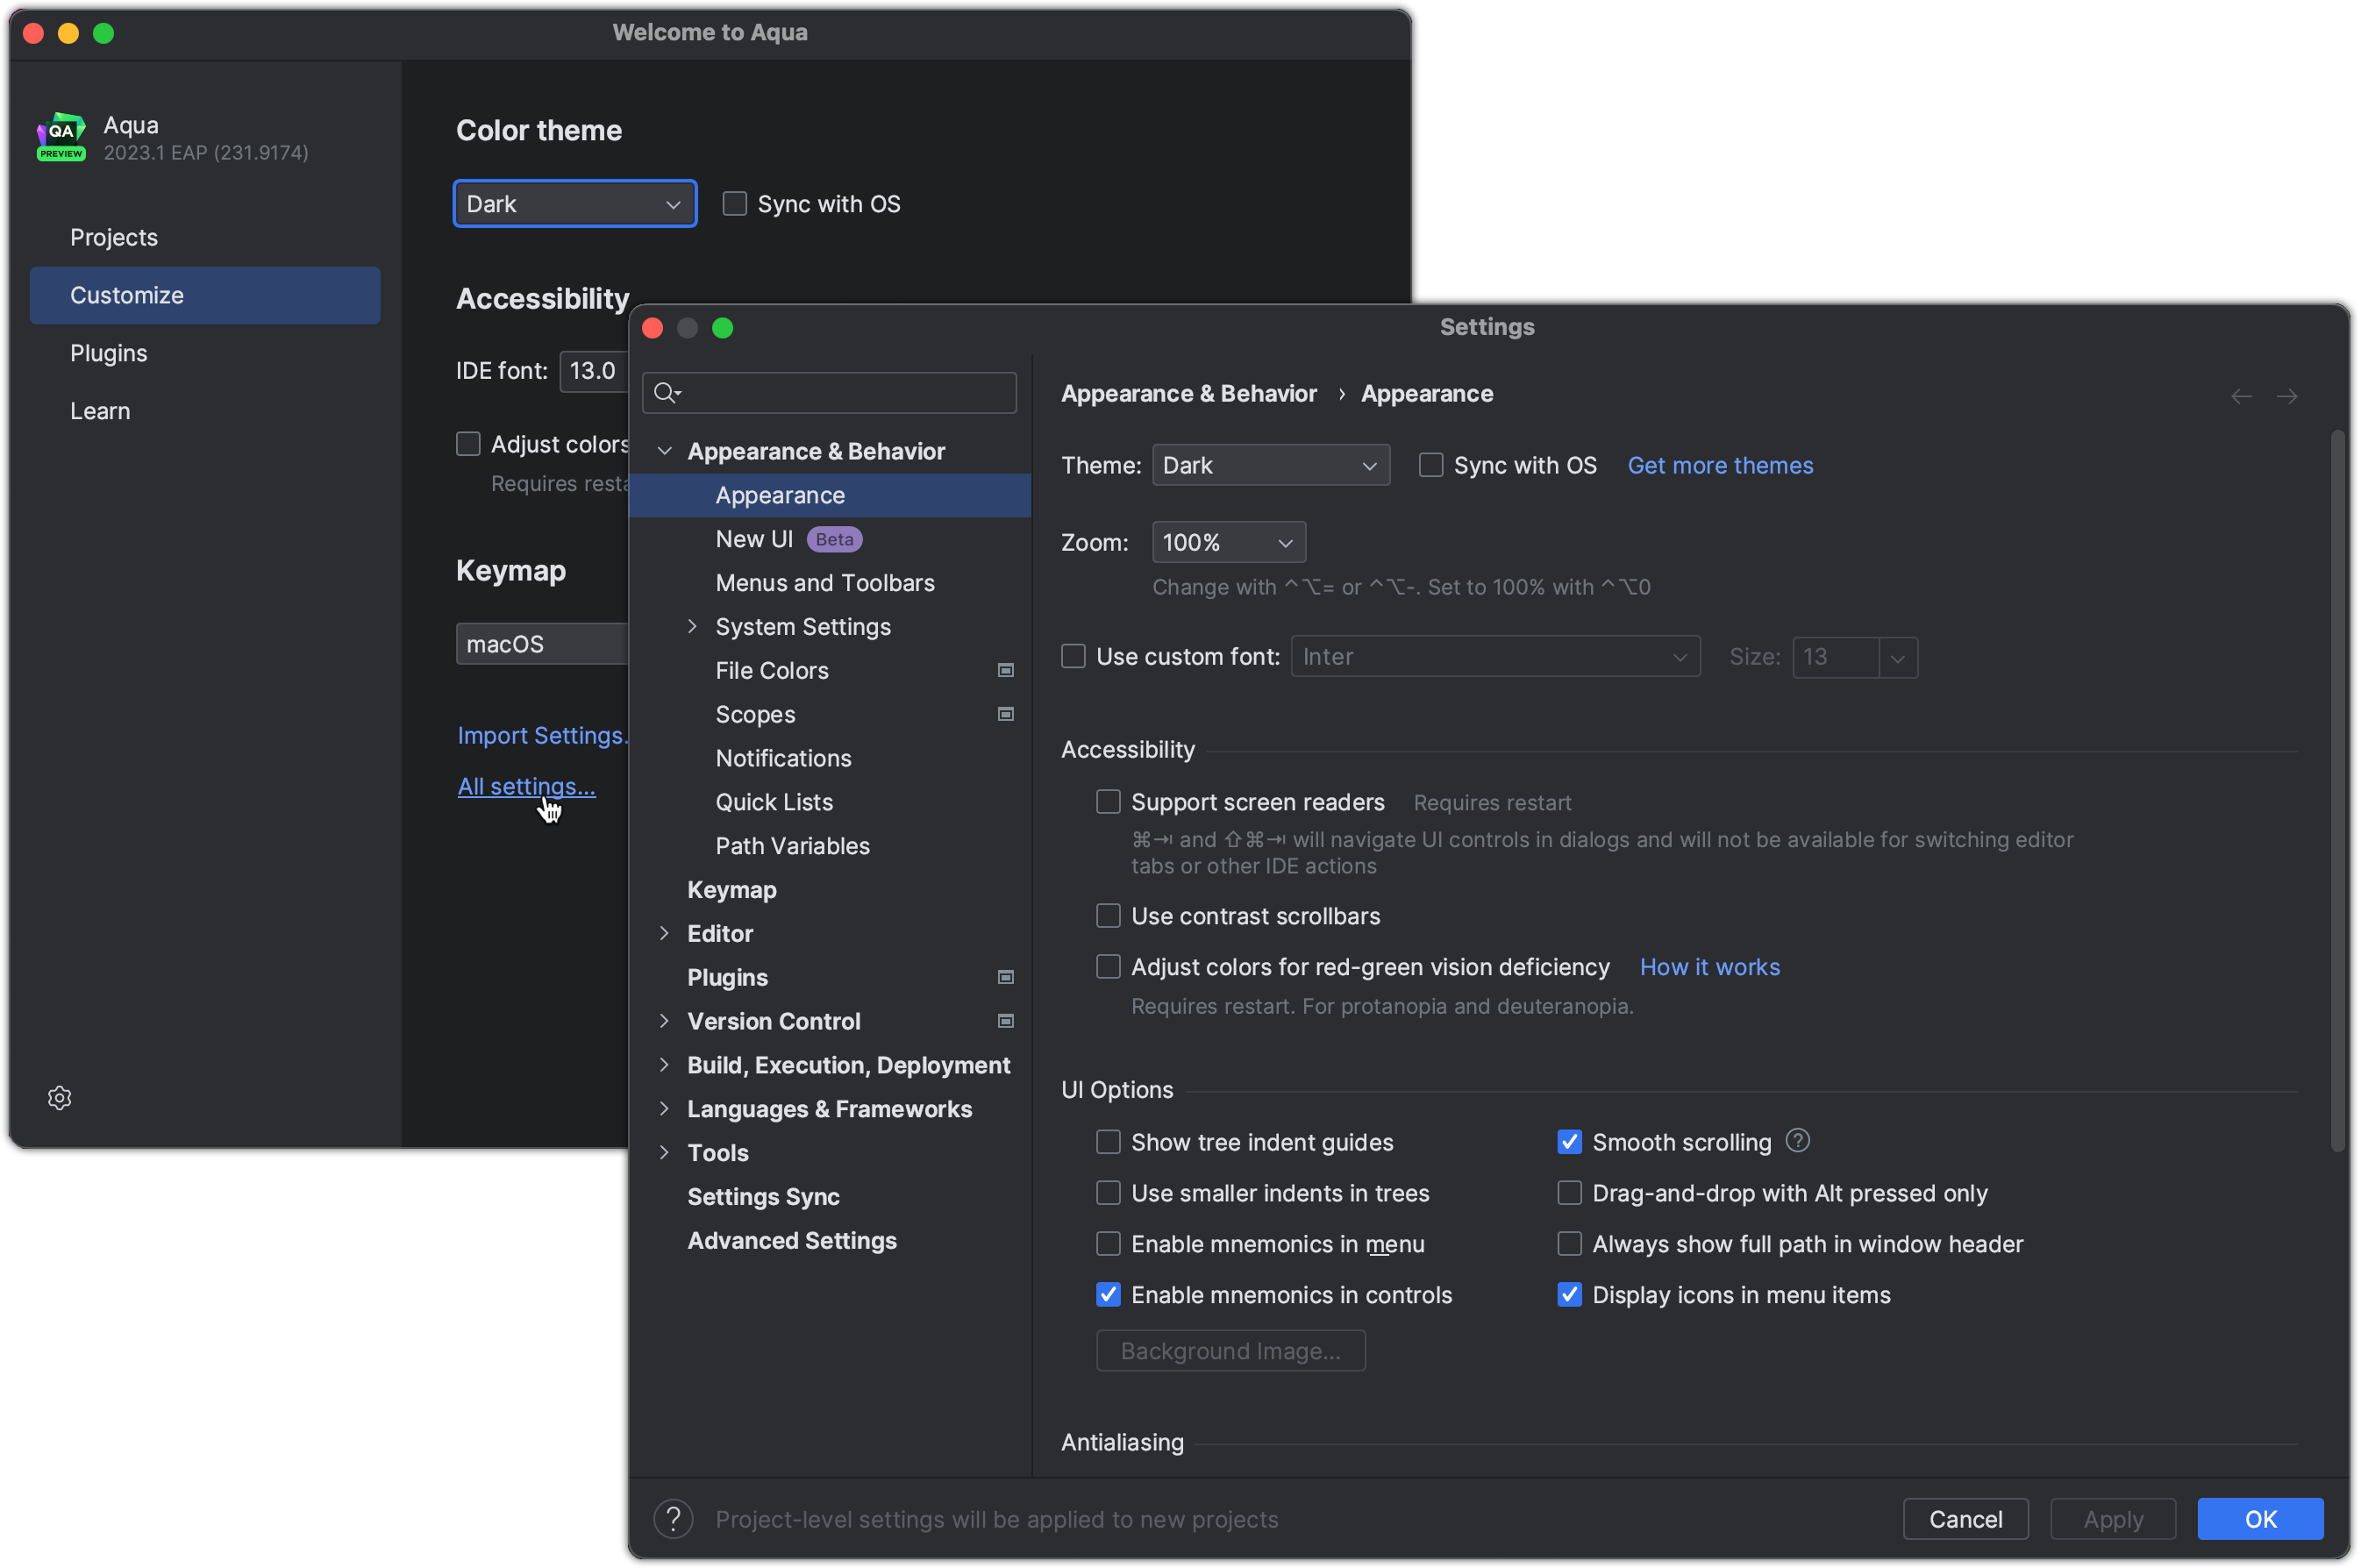Click the Beta badge next to New UI

834,539
